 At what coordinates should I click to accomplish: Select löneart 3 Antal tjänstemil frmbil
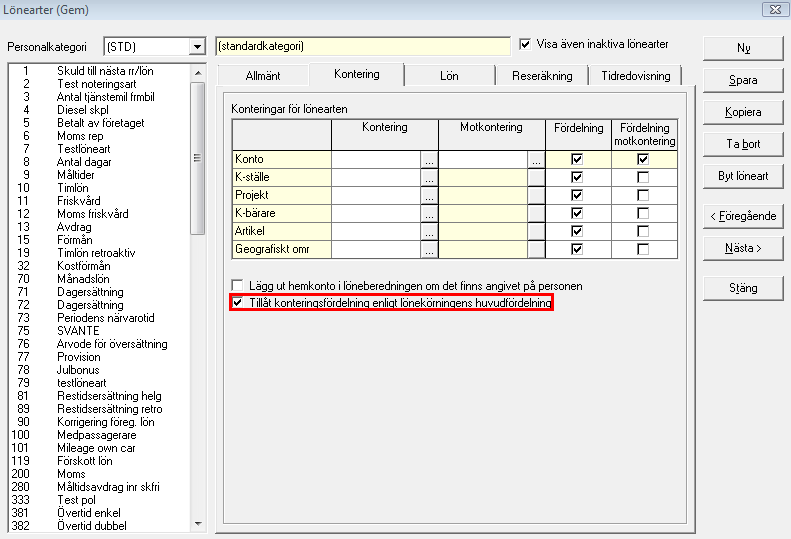100,97
